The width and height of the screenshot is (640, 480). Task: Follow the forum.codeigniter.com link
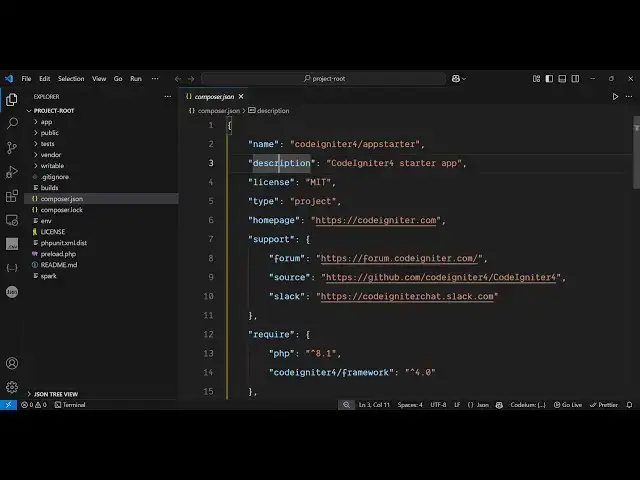tap(399, 258)
